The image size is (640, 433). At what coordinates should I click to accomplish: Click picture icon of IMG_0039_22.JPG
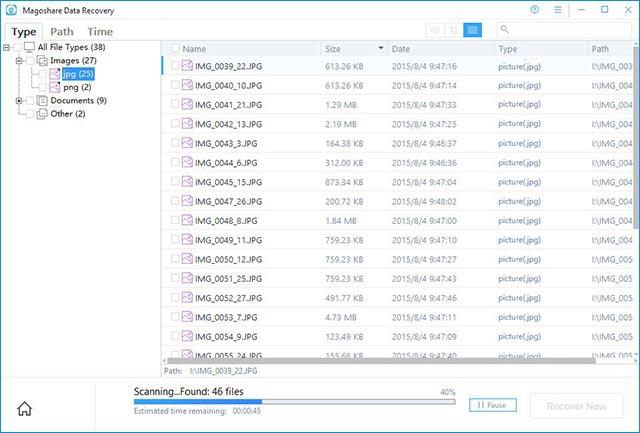pos(187,66)
